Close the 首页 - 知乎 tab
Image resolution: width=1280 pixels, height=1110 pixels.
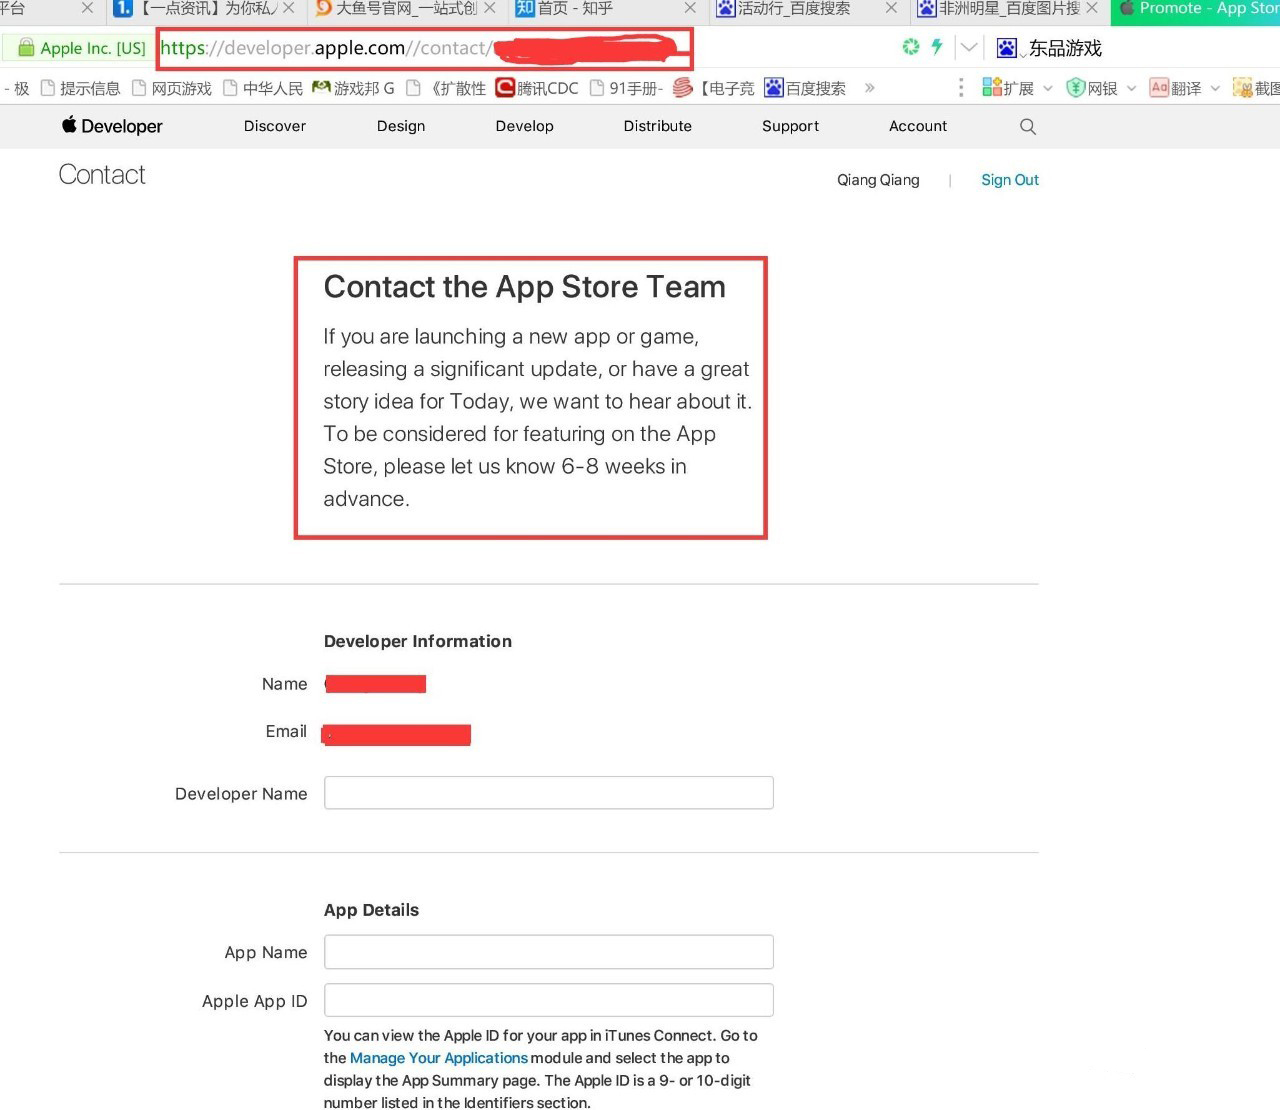point(690,8)
